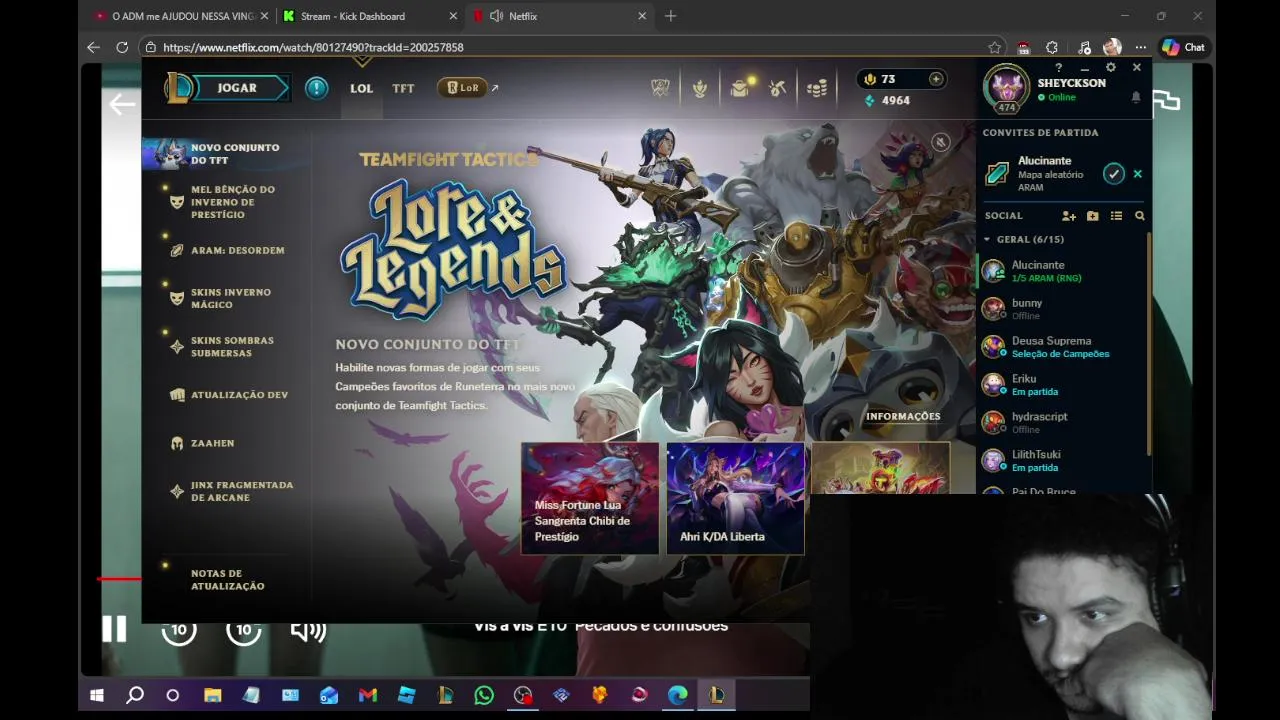Screen dimensions: 1280x720
Task: Open WhatsApp from the taskbar
Action: (484, 695)
